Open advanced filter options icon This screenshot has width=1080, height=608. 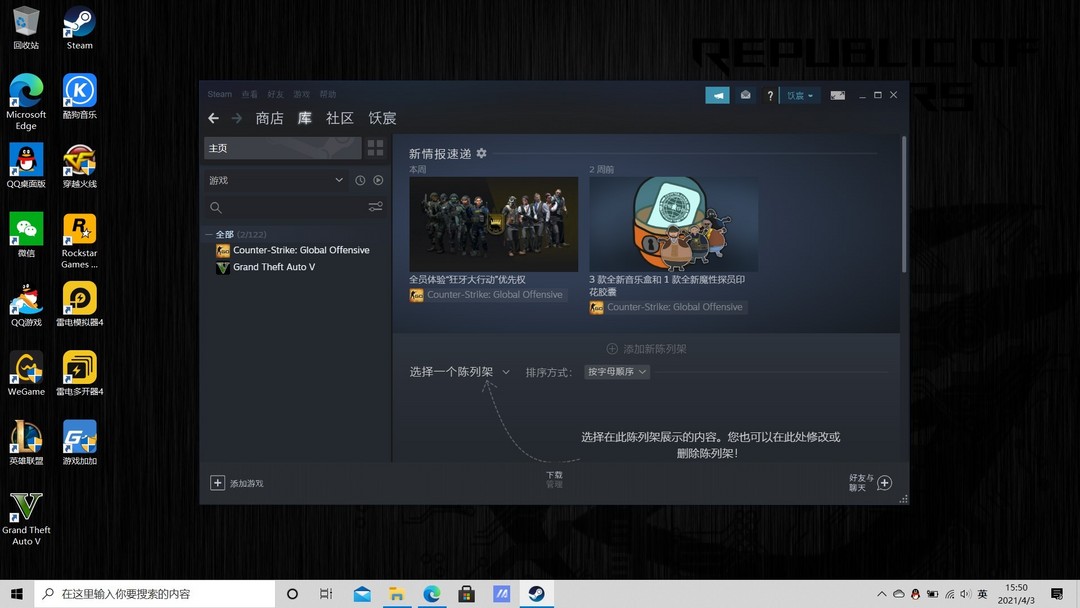pos(375,207)
